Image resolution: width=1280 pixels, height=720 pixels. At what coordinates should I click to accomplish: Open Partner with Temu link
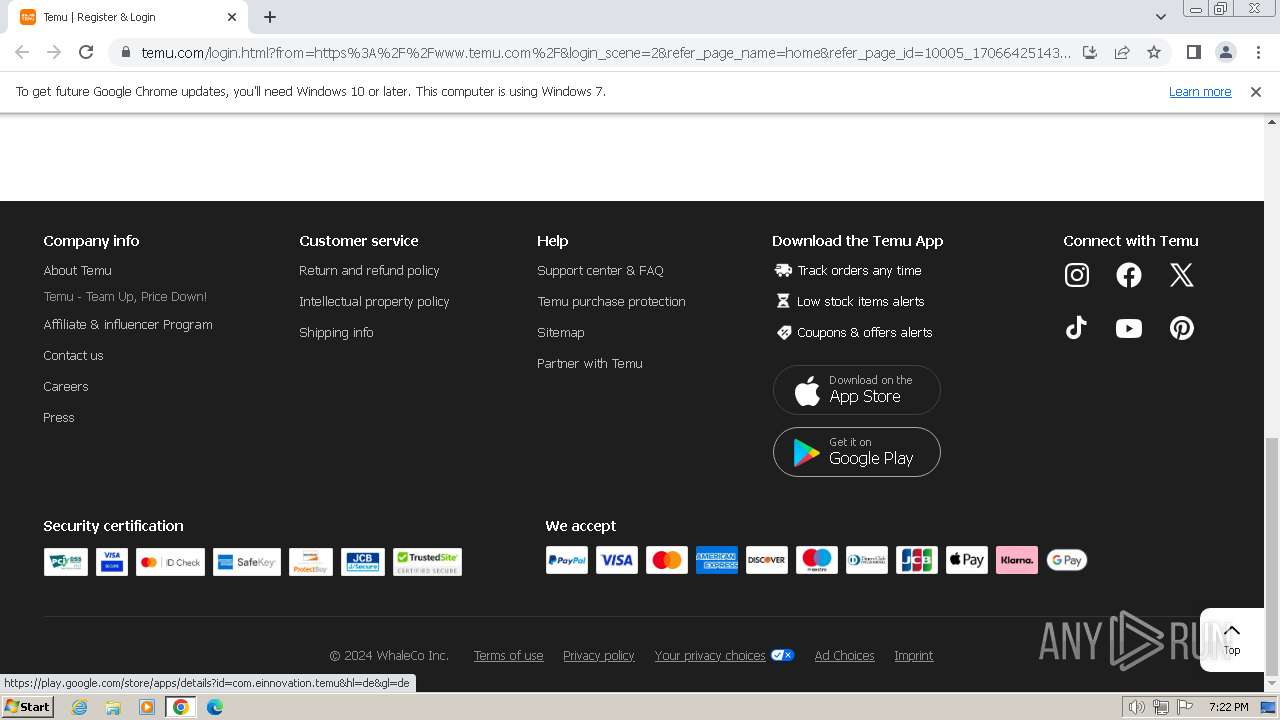(590, 364)
